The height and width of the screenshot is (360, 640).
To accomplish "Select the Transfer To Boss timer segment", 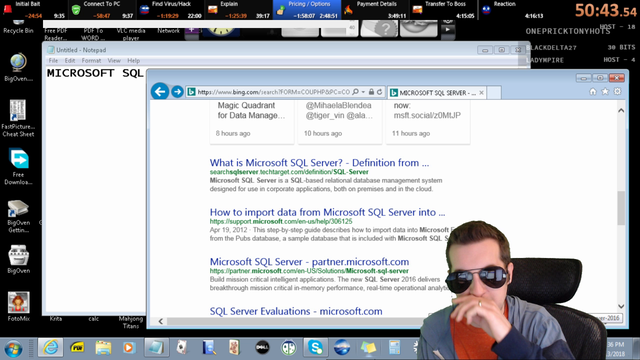I will pos(443,10).
